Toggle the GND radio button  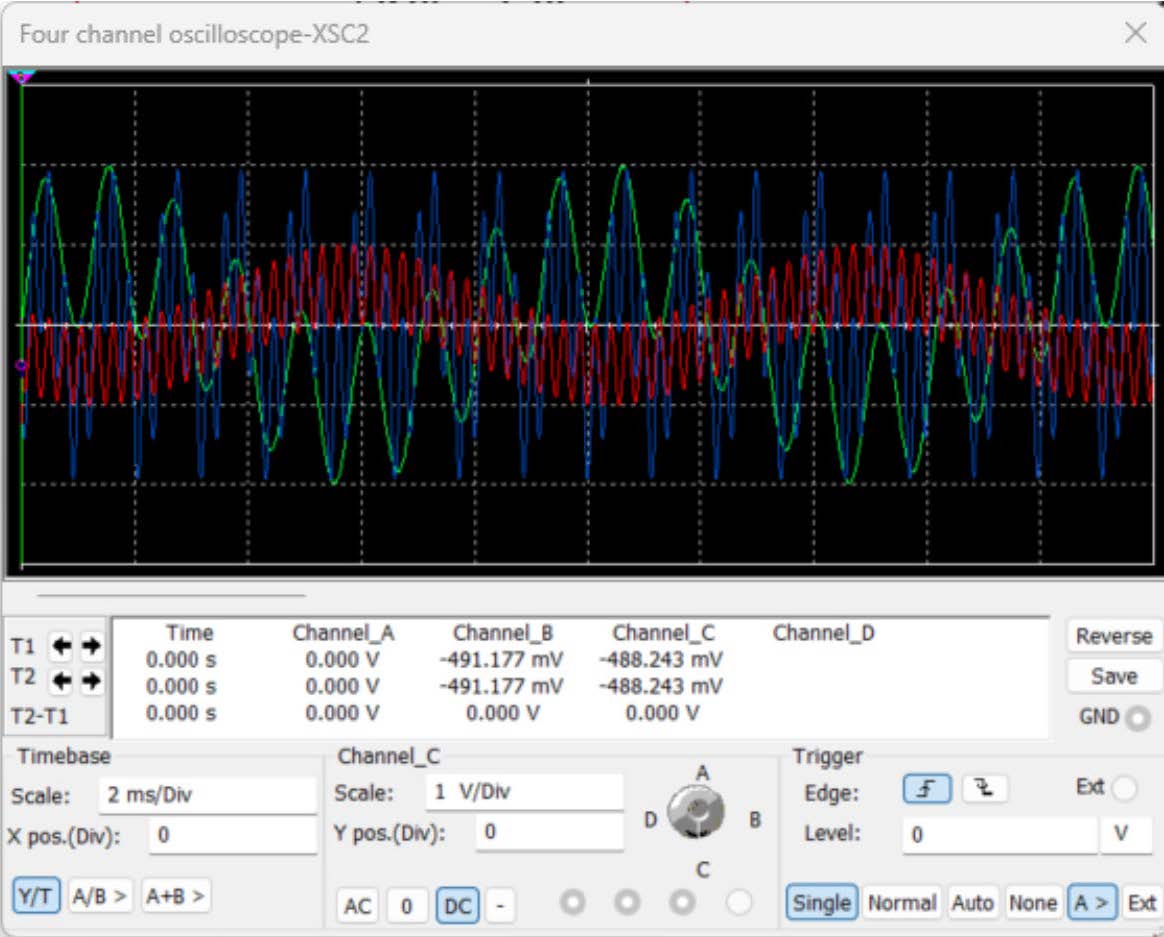1138,718
